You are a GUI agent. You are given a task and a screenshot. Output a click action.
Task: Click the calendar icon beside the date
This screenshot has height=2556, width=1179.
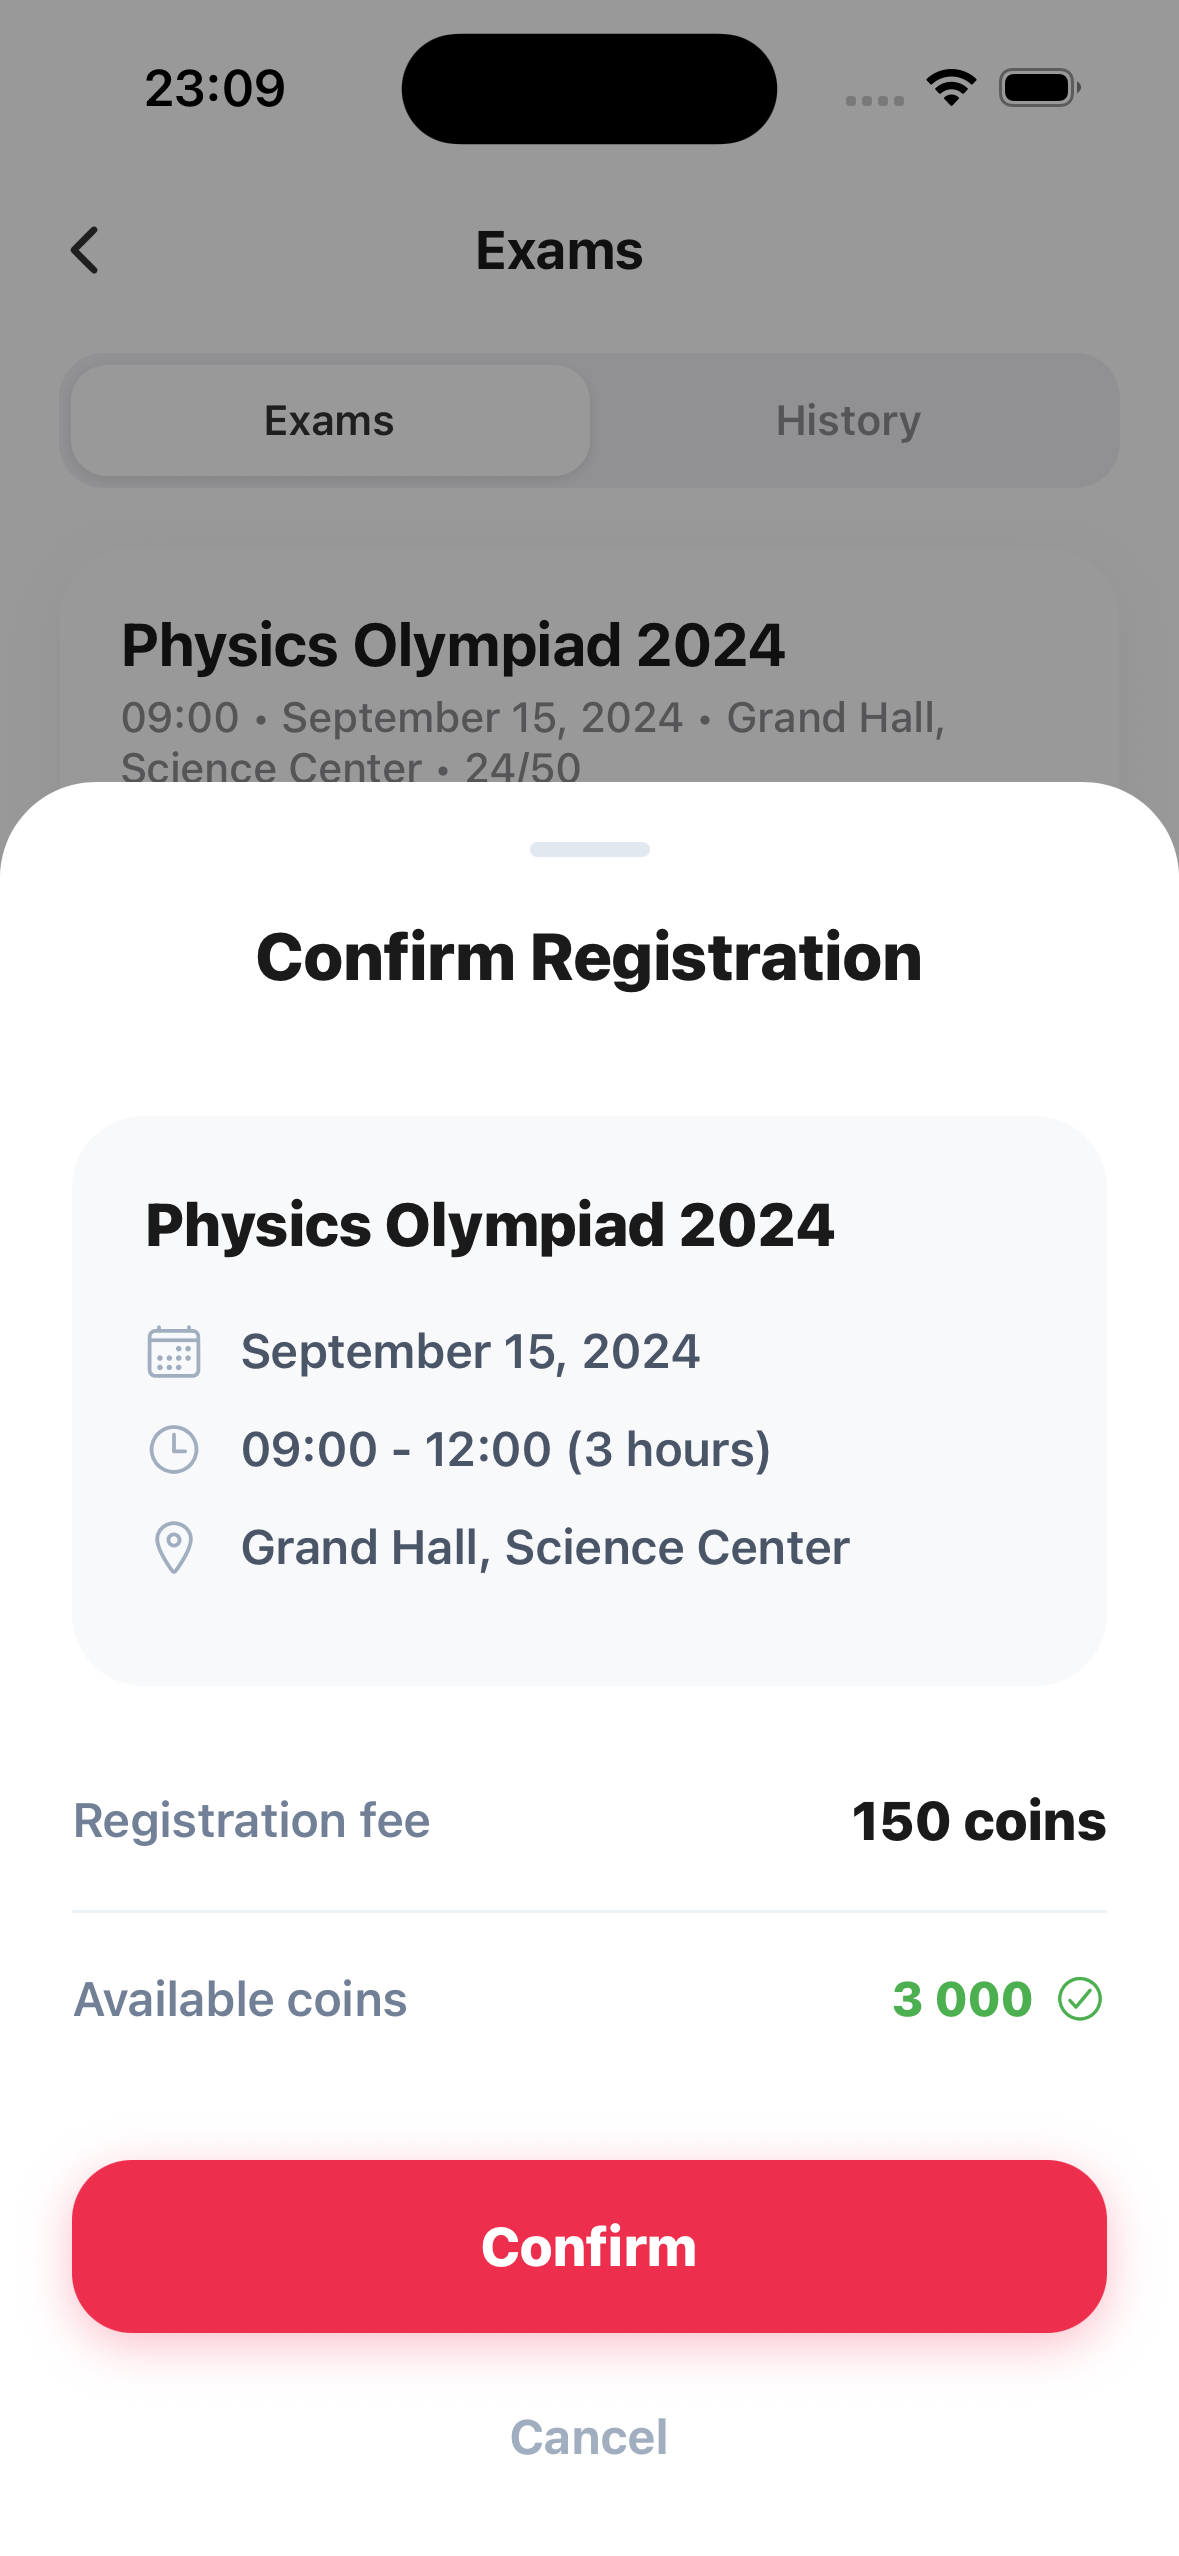point(174,1352)
